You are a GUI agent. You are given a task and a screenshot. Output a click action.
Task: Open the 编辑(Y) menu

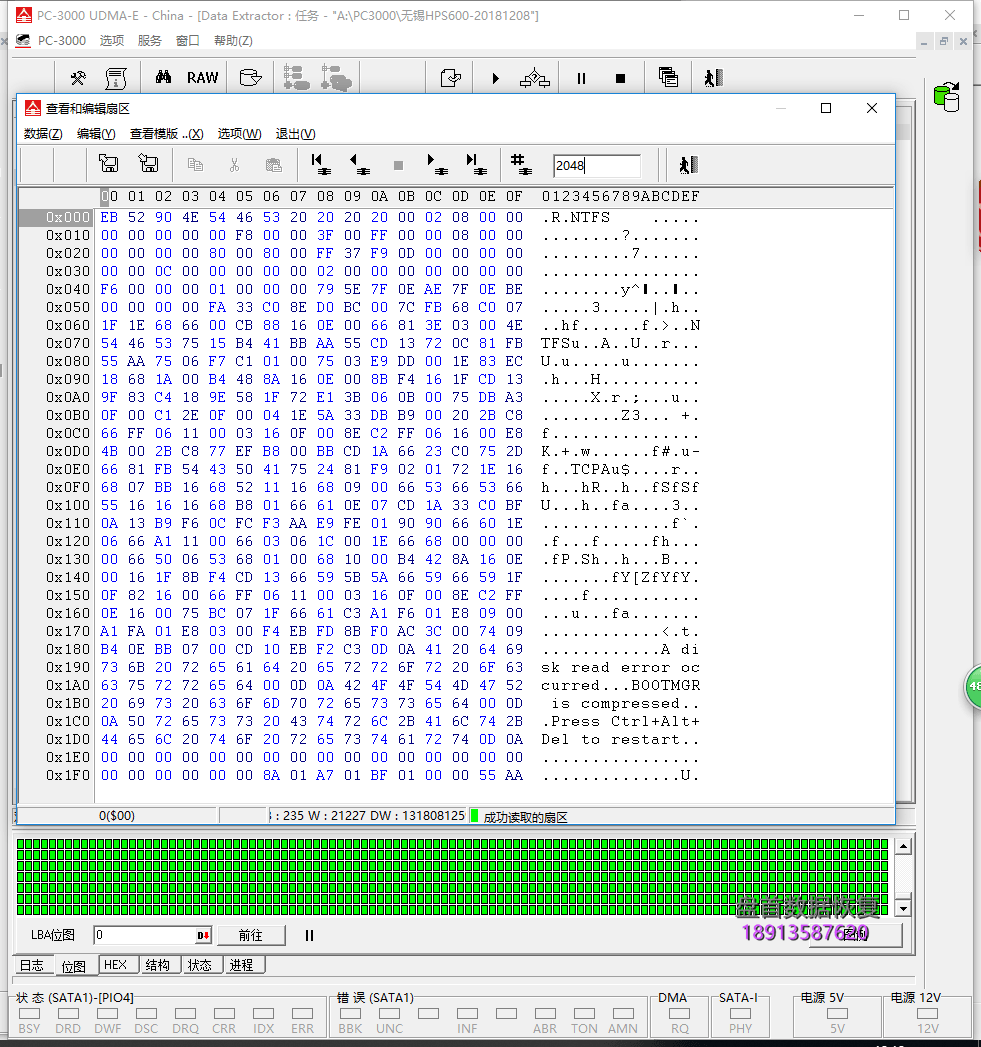(x=96, y=134)
